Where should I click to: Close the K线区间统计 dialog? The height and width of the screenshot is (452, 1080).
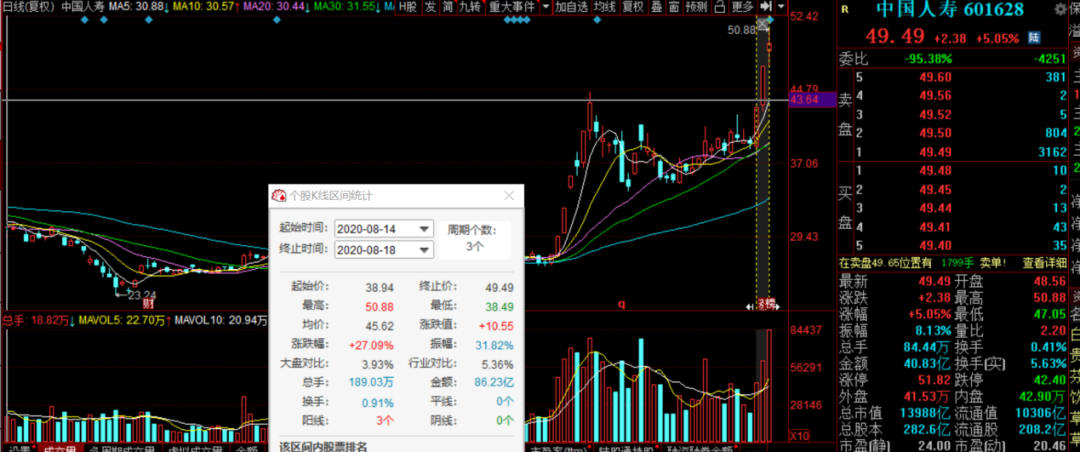(x=509, y=196)
